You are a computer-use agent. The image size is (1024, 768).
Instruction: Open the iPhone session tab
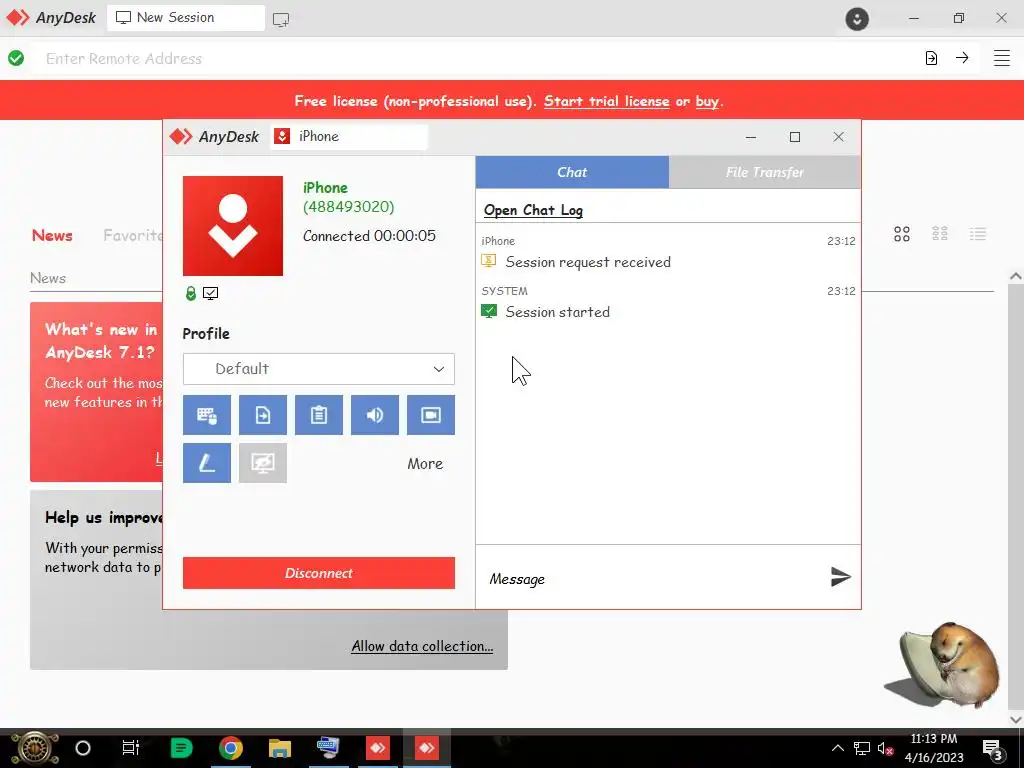pos(349,136)
